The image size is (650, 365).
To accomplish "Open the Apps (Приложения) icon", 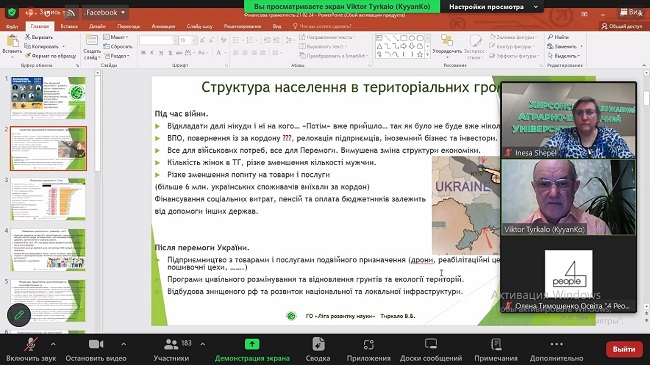I will click(369, 344).
